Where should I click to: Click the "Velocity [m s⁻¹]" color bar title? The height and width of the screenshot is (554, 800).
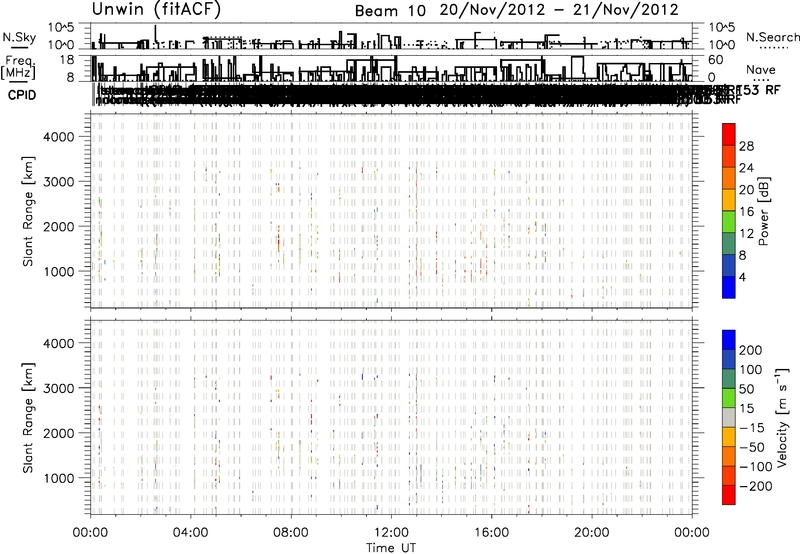782,418
